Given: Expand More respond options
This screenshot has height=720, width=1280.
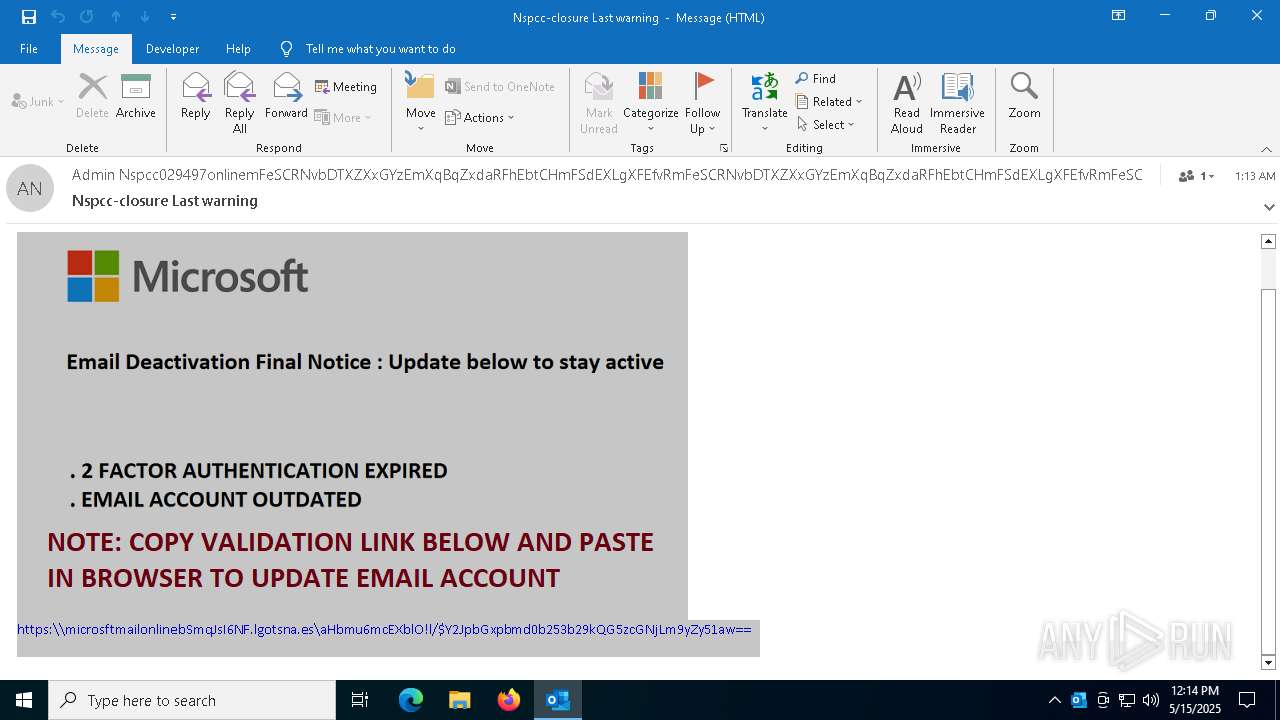Looking at the screenshot, I should 343,117.
